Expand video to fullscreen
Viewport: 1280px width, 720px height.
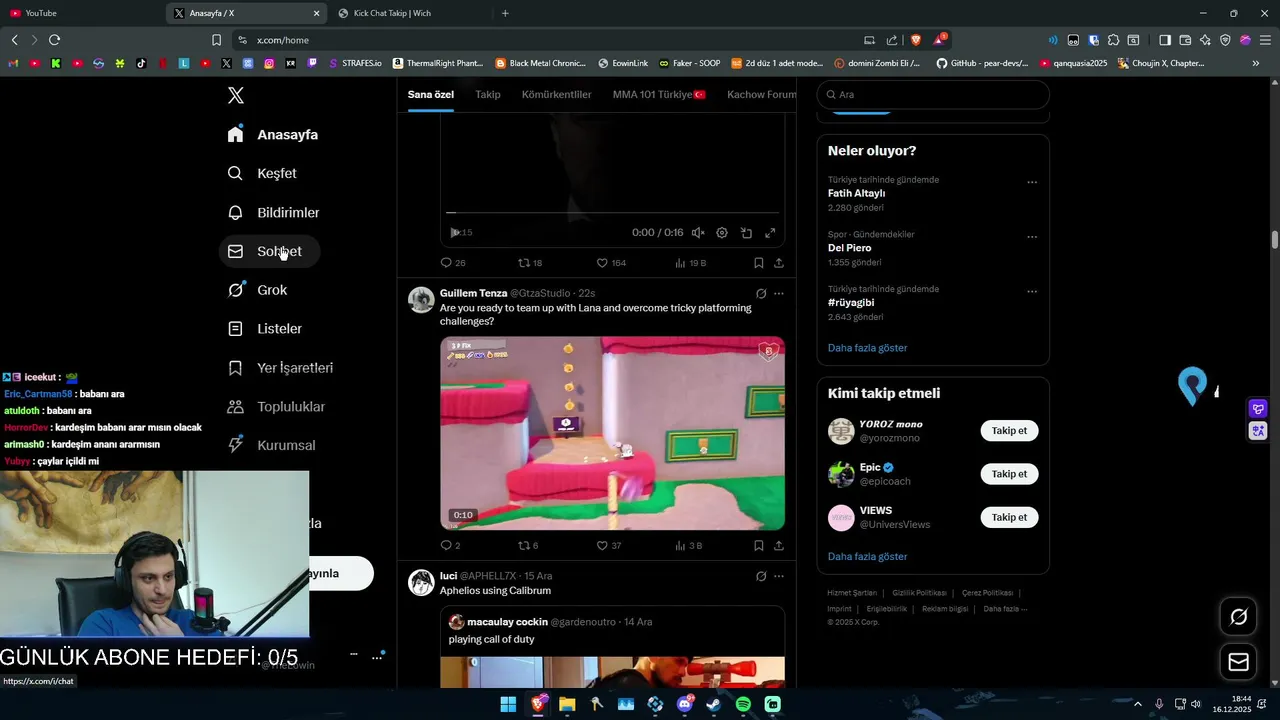click(770, 233)
